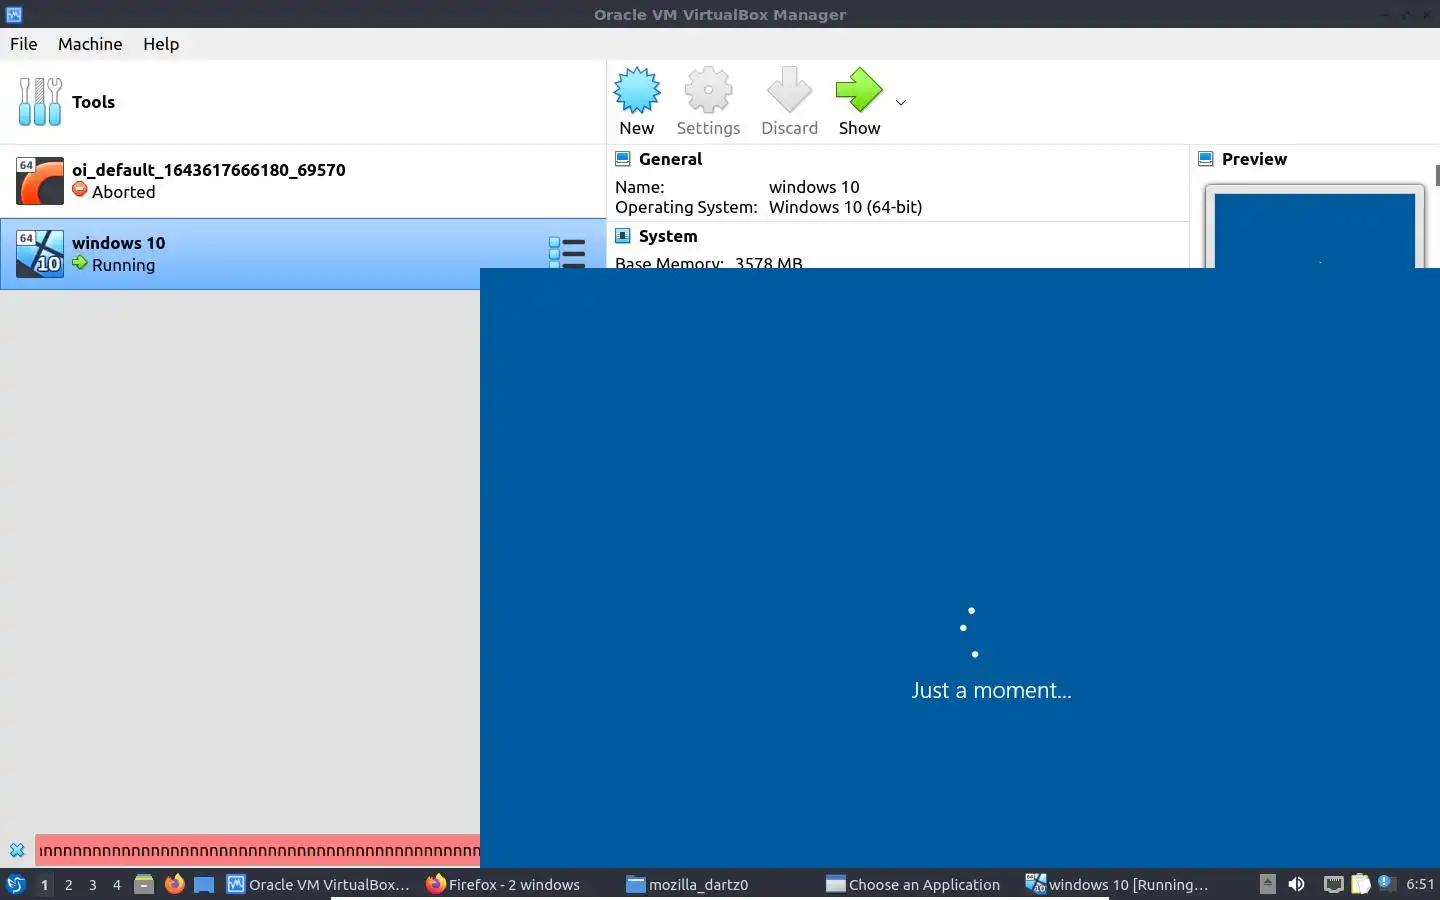The width and height of the screenshot is (1440, 900).
Task: Click the Aborted status icon
Action: tap(80, 190)
